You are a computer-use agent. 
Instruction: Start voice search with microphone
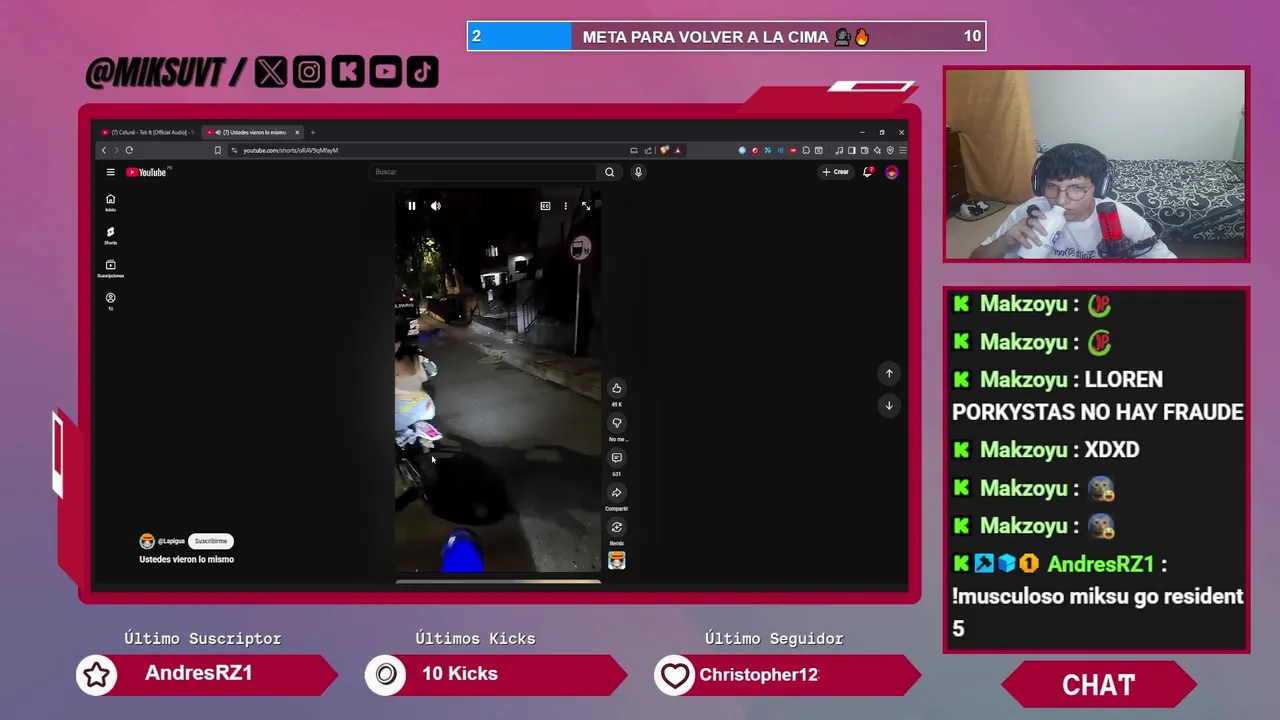638,172
